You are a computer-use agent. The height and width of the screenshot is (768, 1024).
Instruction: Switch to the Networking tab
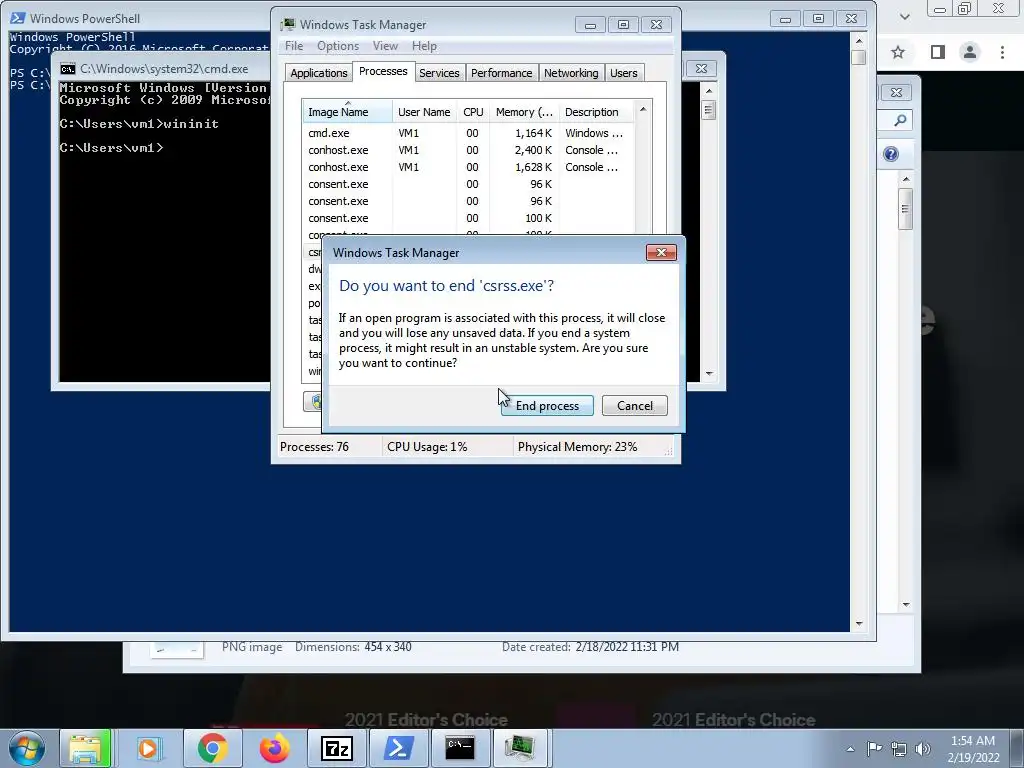click(x=571, y=73)
